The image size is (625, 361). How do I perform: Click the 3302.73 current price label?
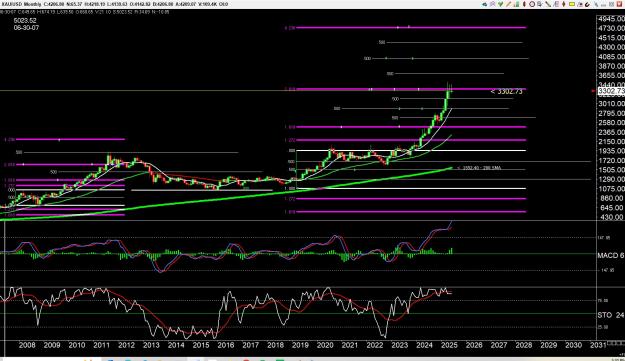[507, 91]
